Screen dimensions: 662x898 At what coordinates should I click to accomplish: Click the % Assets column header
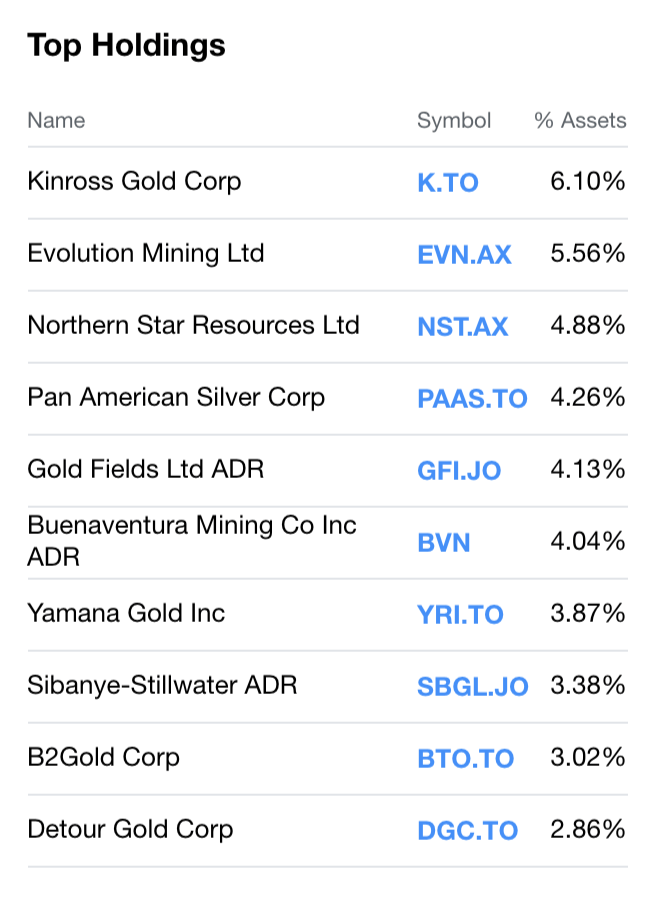click(580, 121)
